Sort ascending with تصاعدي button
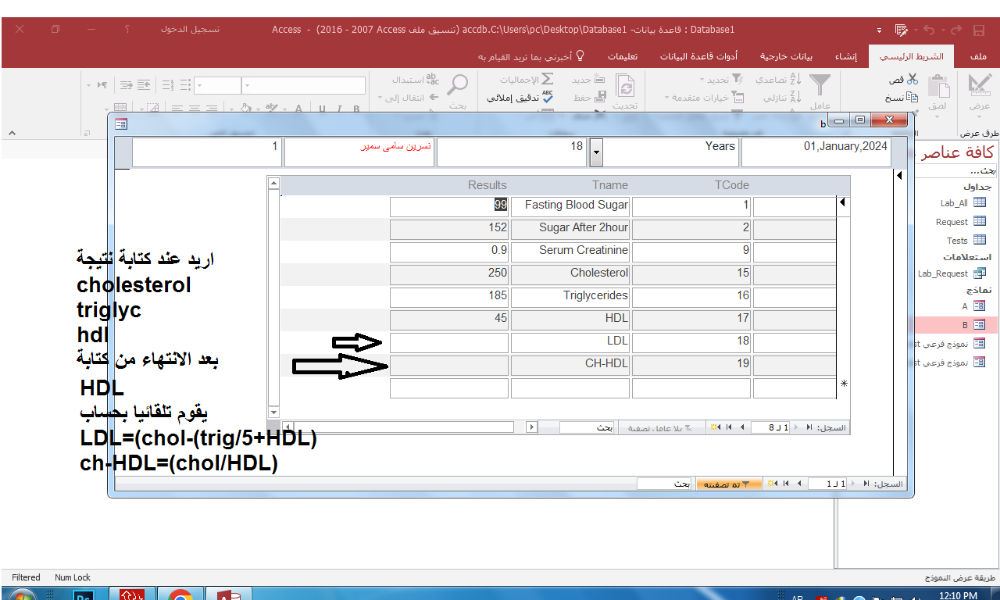Screen dimensions: 1000x600 tap(778, 79)
